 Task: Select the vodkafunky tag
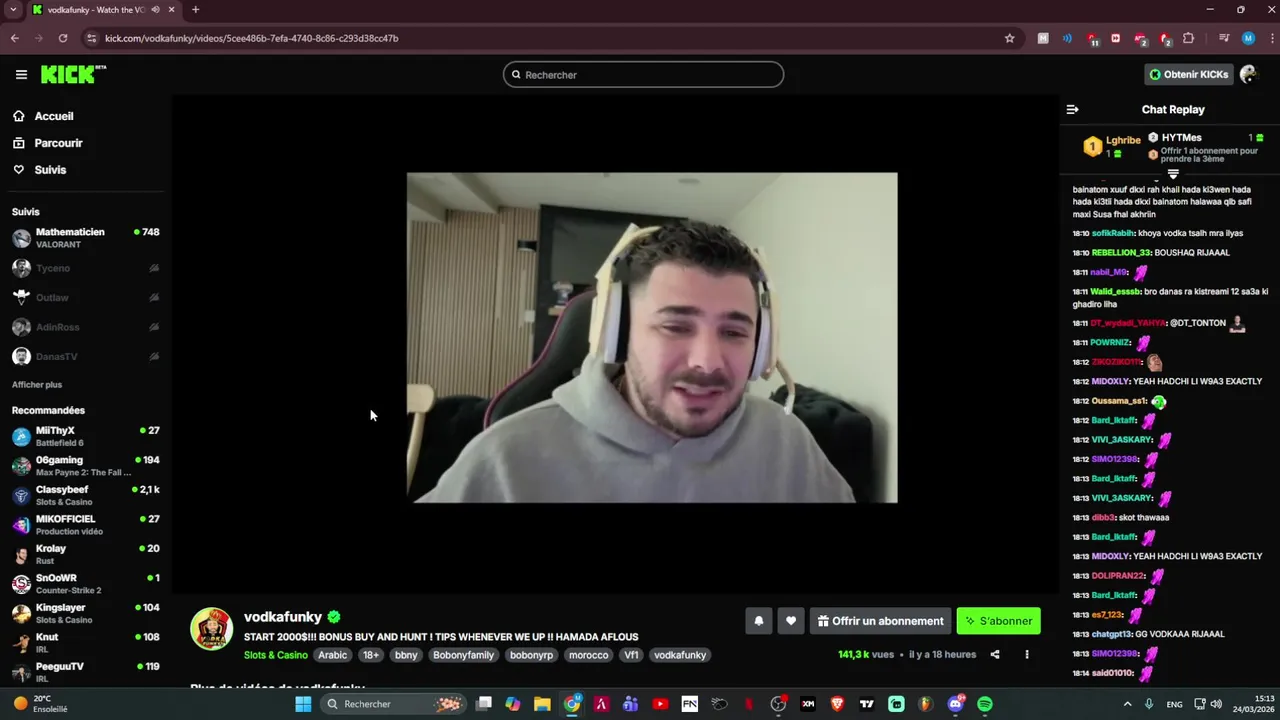pyautogui.click(x=680, y=655)
